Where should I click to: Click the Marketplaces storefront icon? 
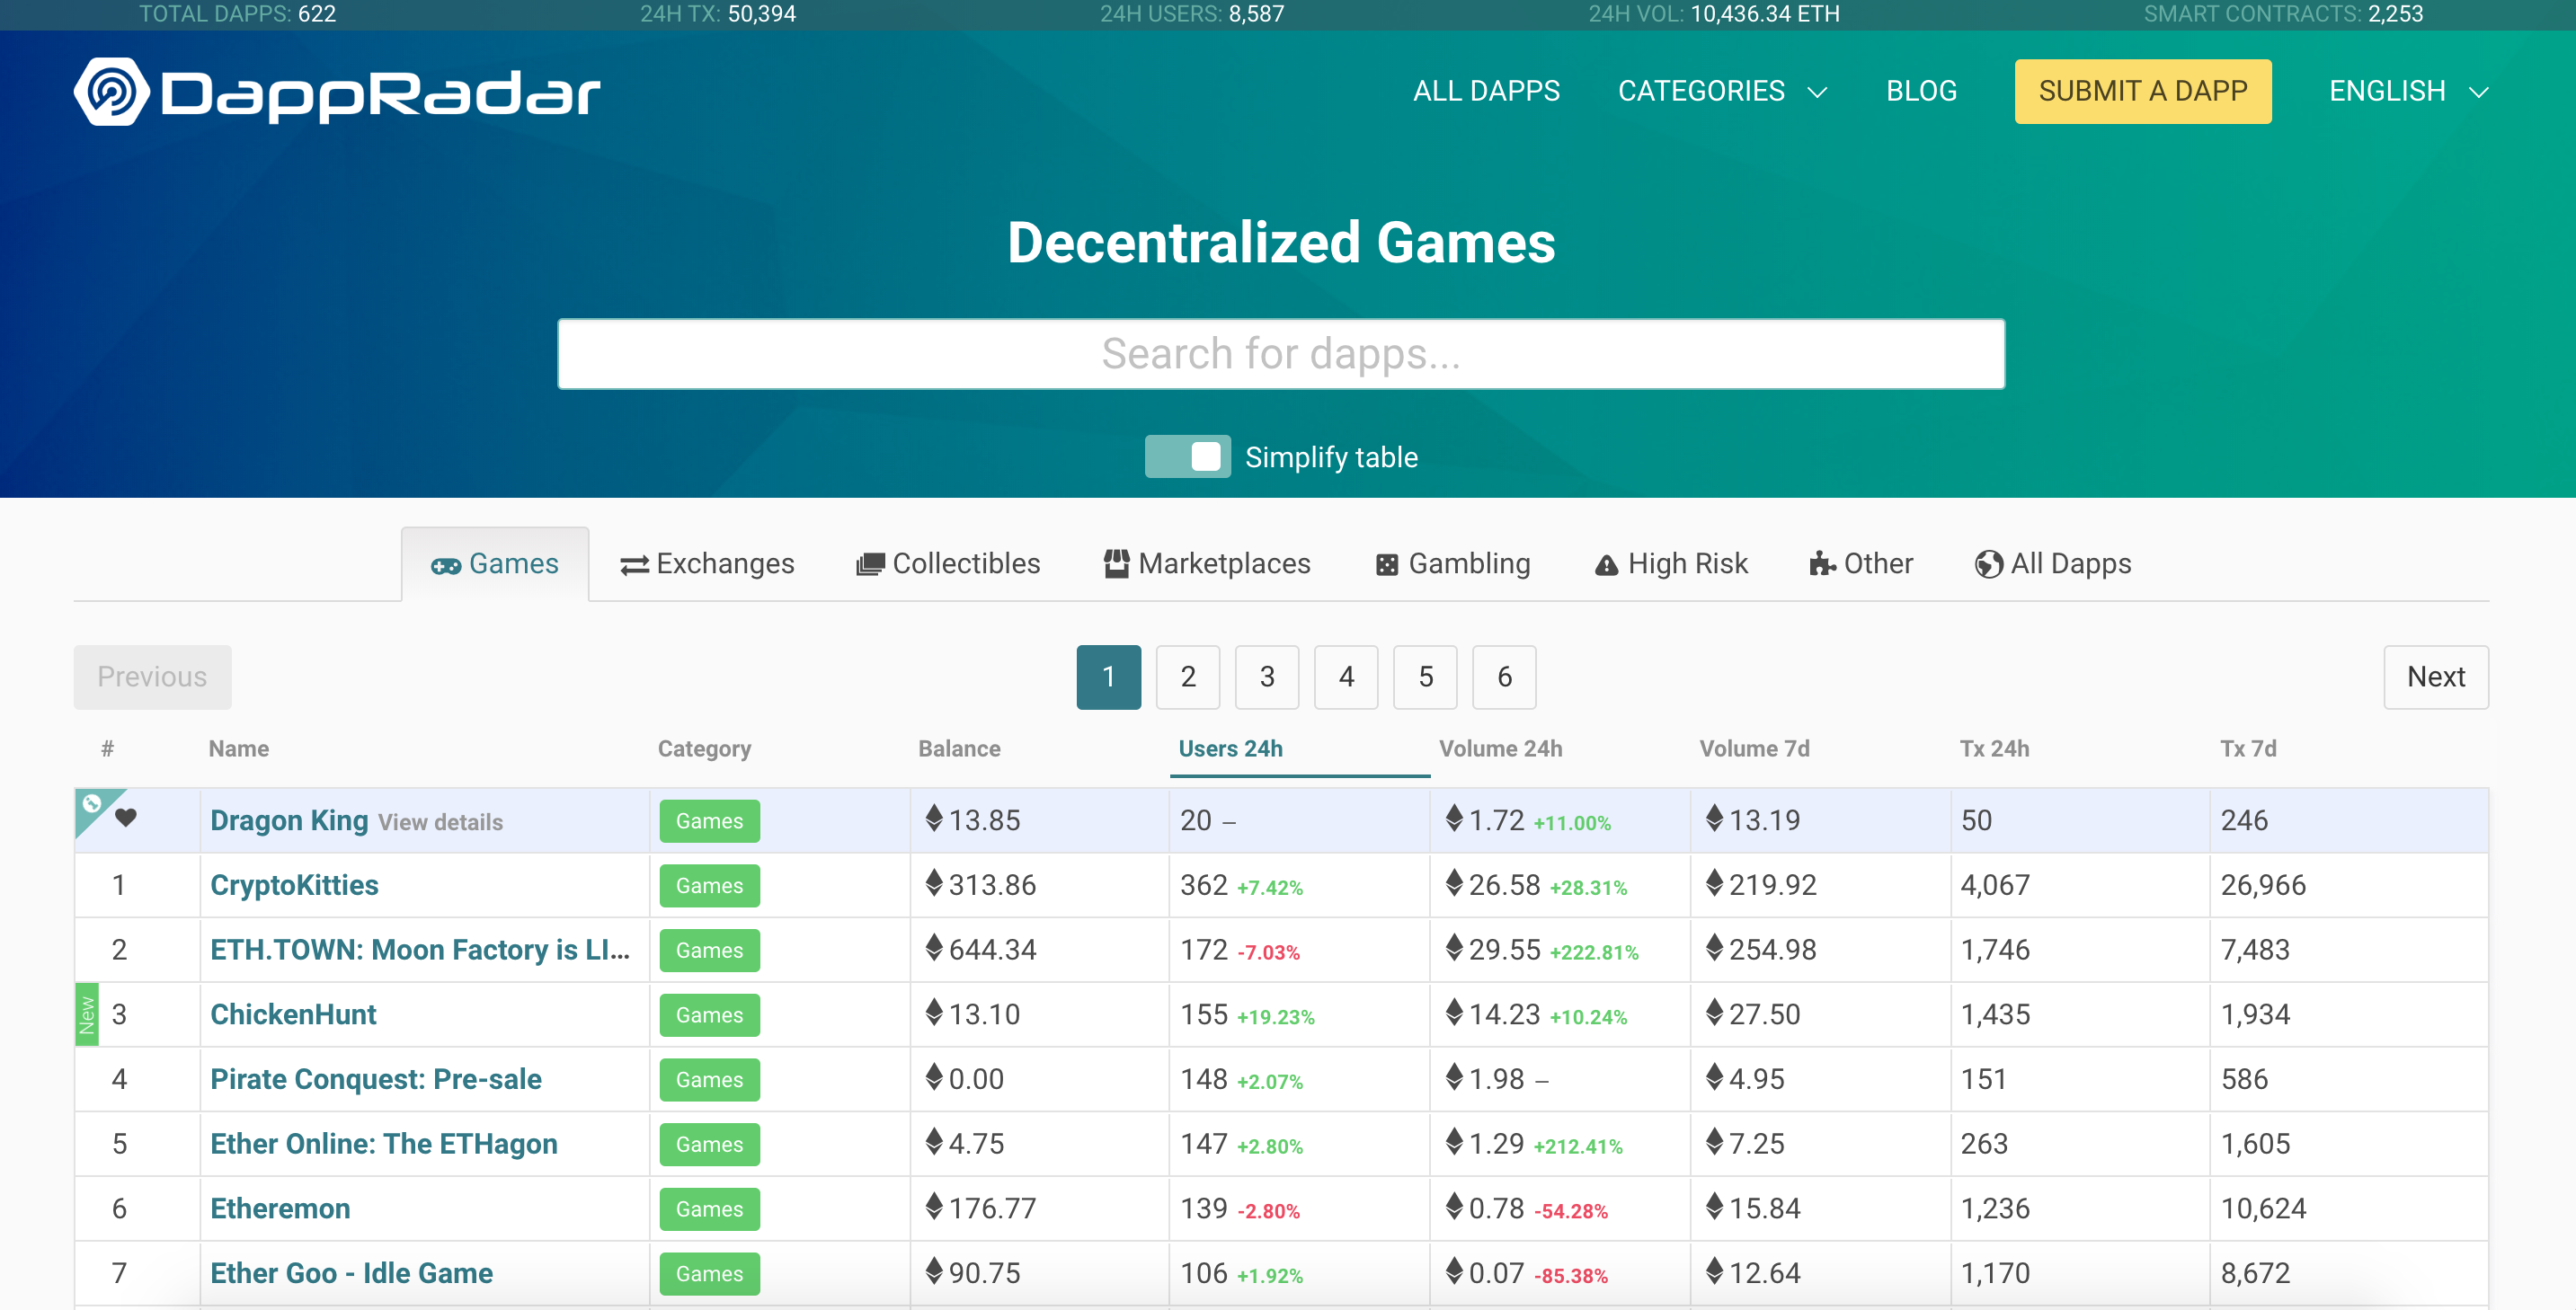tap(1116, 564)
